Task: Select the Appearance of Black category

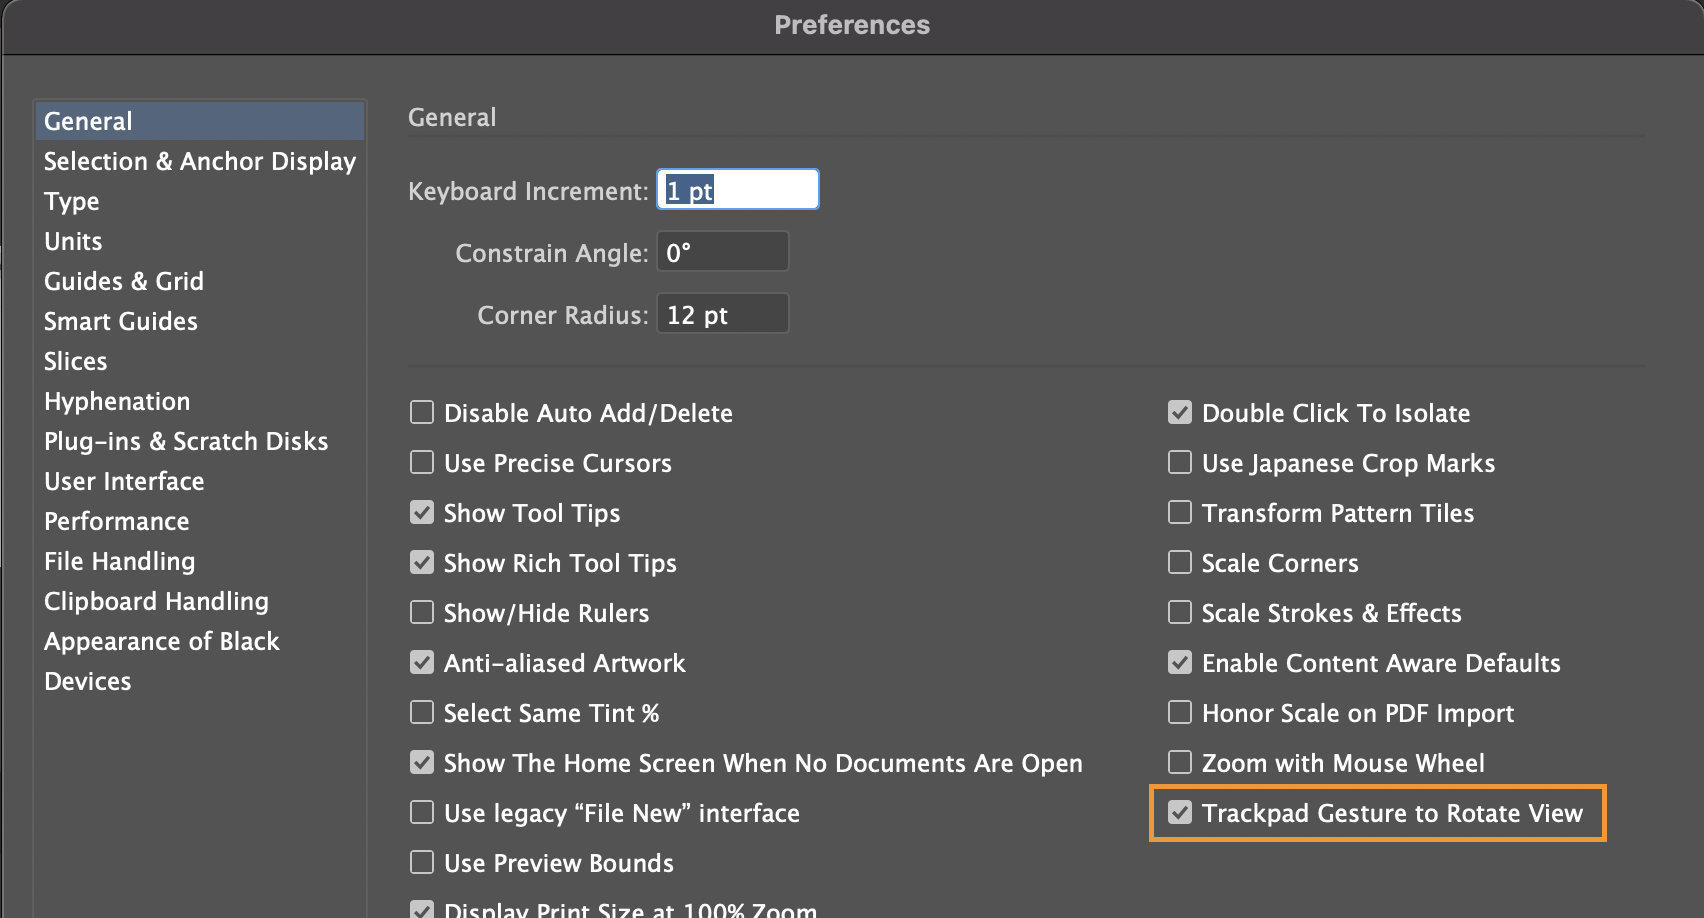Action: coord(162,641)
